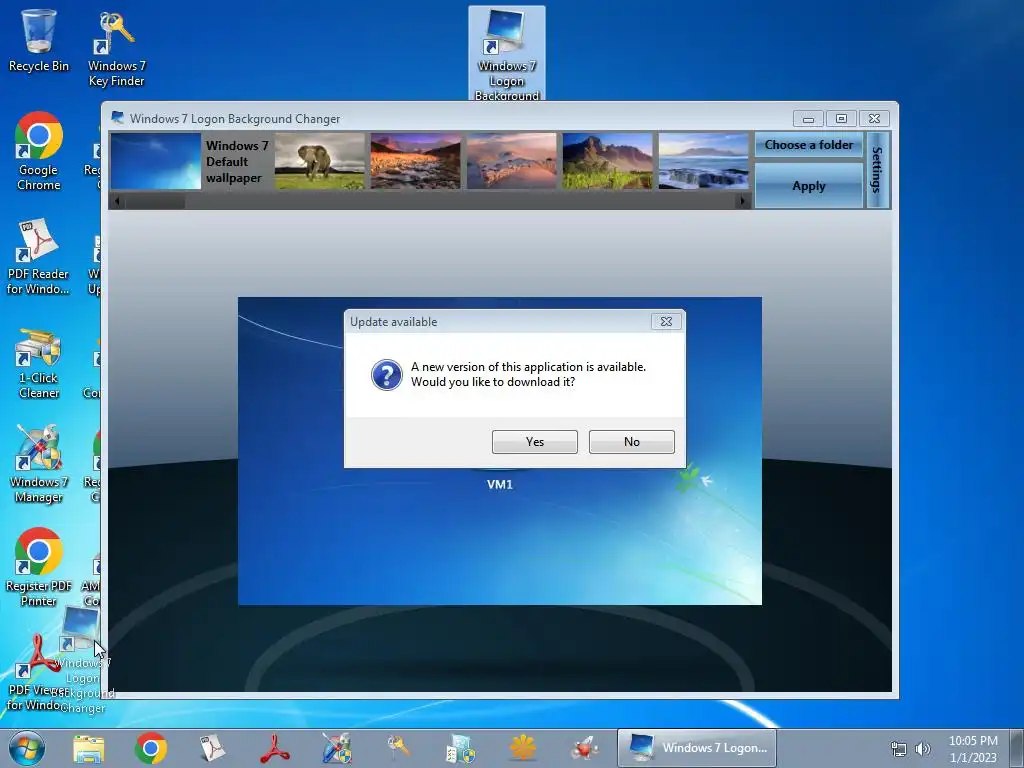Click the network icon in system tray
Screen dimensions: 1024x768
[x=899, y=749]
